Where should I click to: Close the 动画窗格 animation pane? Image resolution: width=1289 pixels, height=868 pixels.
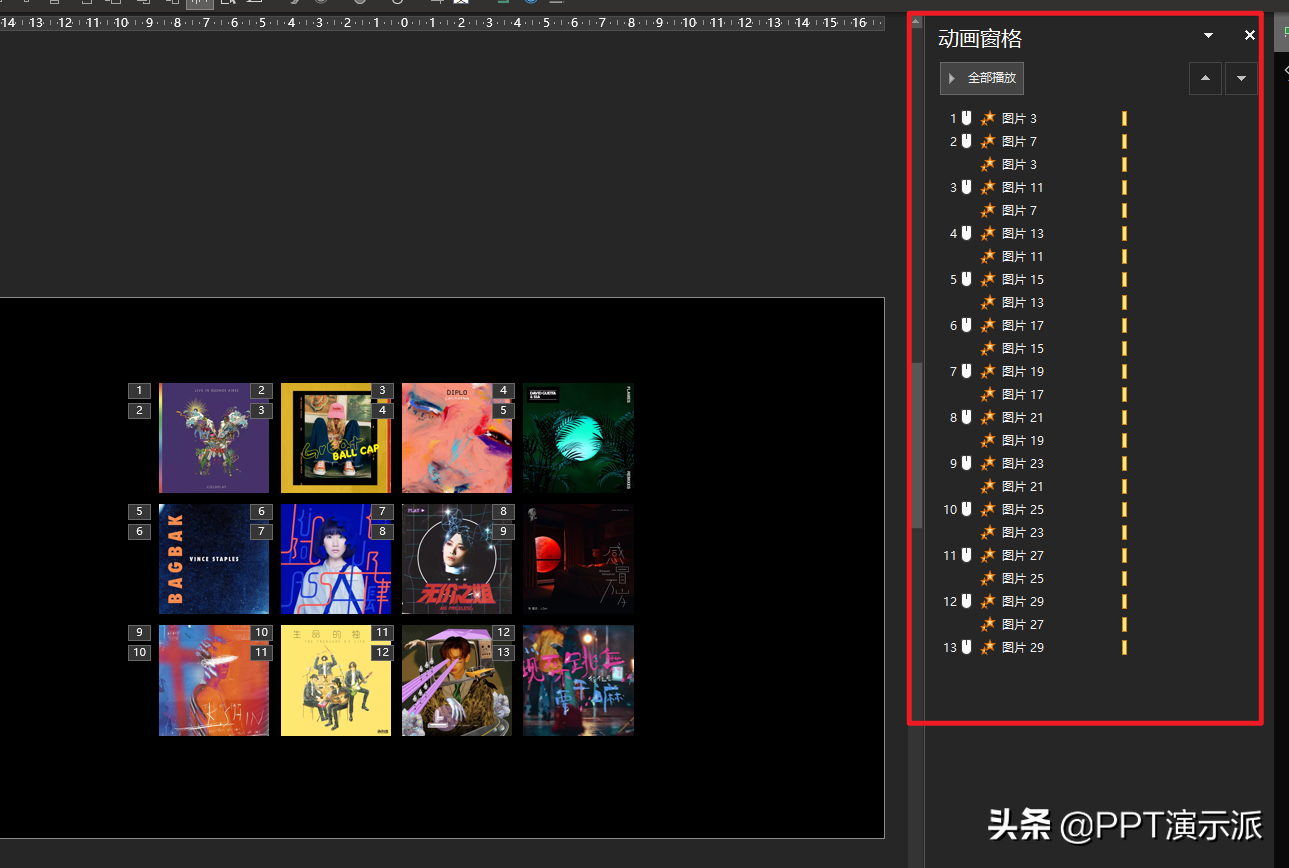[1250, 35]
